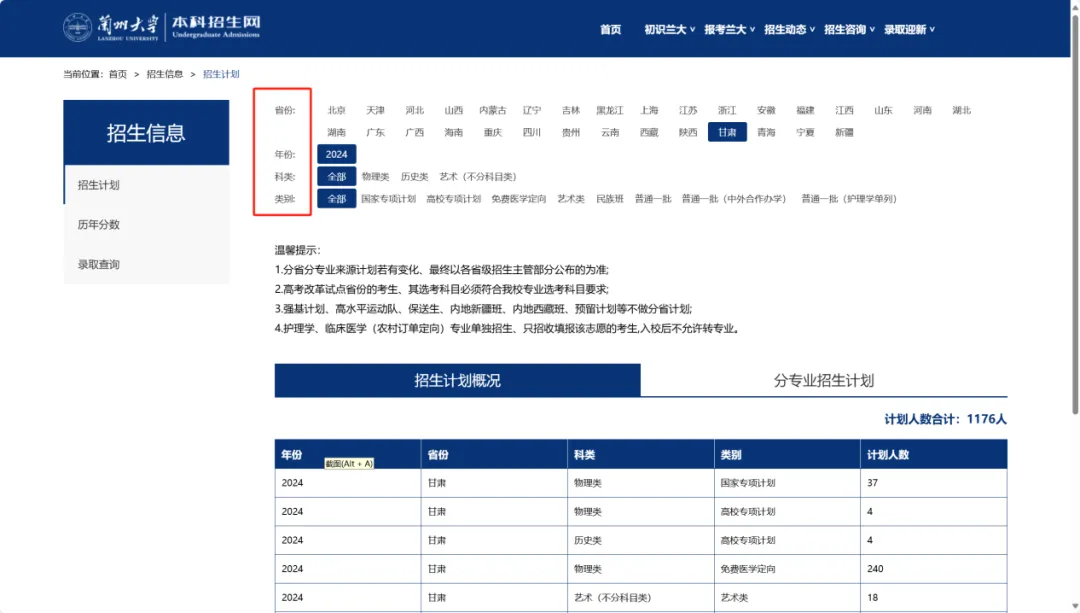Open 历年分数 in the sidebar

[x=99, y=225]
